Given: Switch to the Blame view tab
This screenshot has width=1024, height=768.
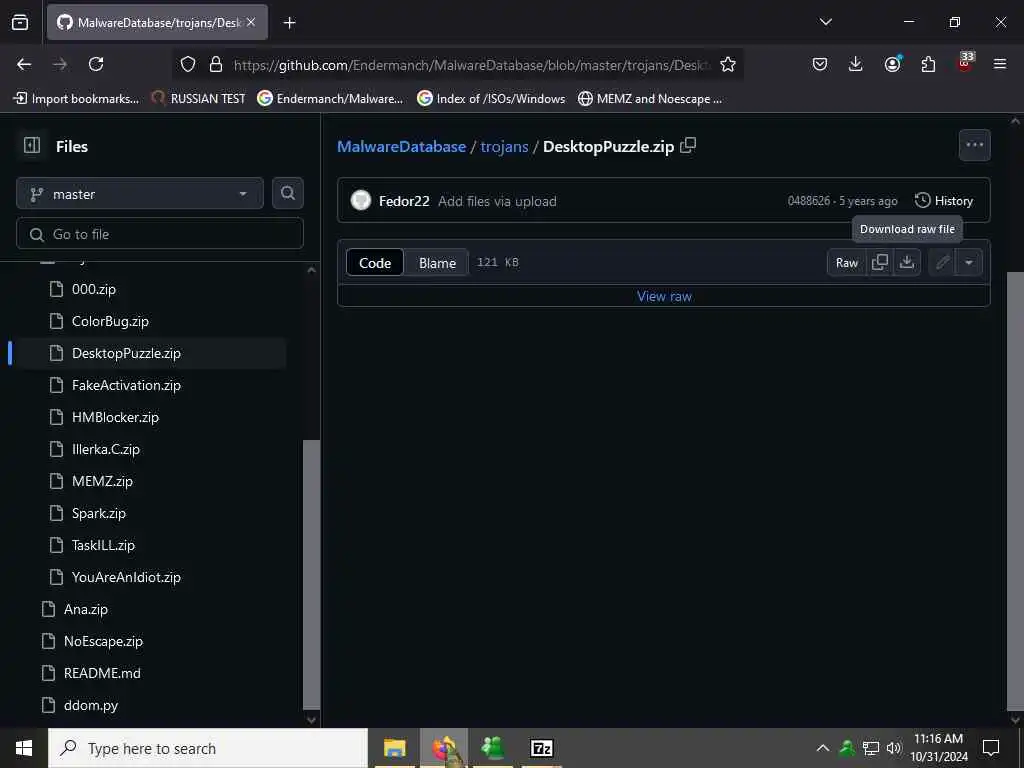Looking at the screenshot, I should [x=437, y=263].
